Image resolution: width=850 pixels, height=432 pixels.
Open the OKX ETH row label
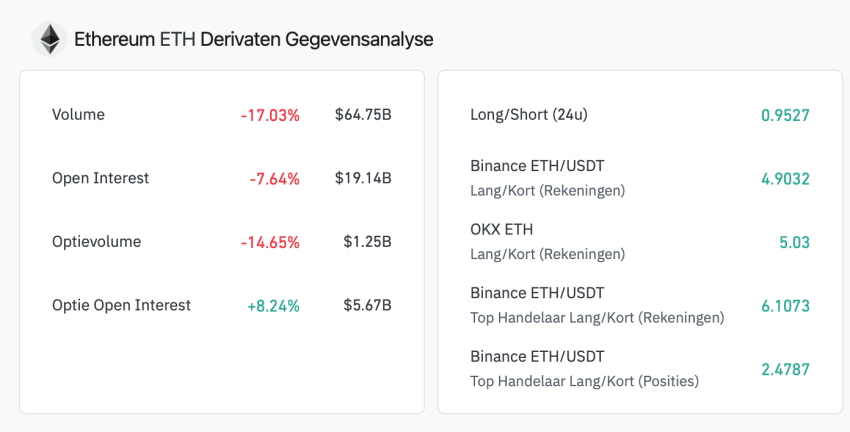pos(501,229)
